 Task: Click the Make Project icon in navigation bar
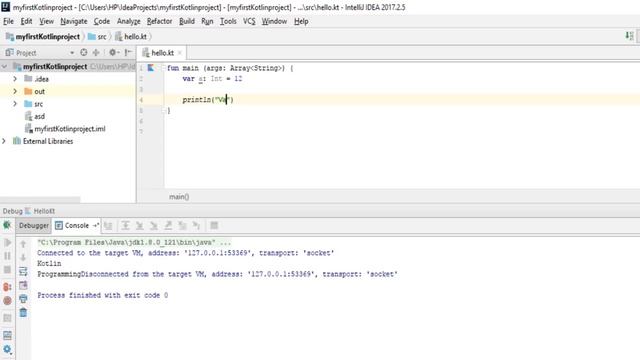[x=629, y=36]
